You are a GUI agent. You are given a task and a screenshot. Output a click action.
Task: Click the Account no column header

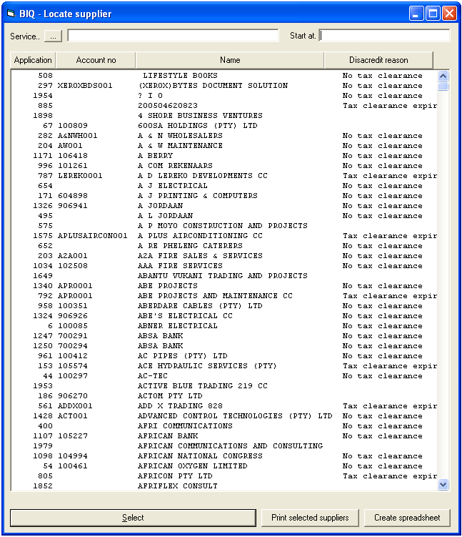[x=96, y=60]
